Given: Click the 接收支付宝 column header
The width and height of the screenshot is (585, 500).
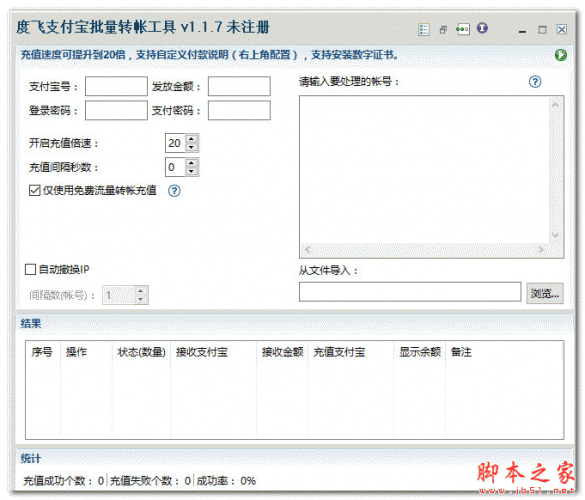Looking at the screenshot, I should tap(213, 352).
